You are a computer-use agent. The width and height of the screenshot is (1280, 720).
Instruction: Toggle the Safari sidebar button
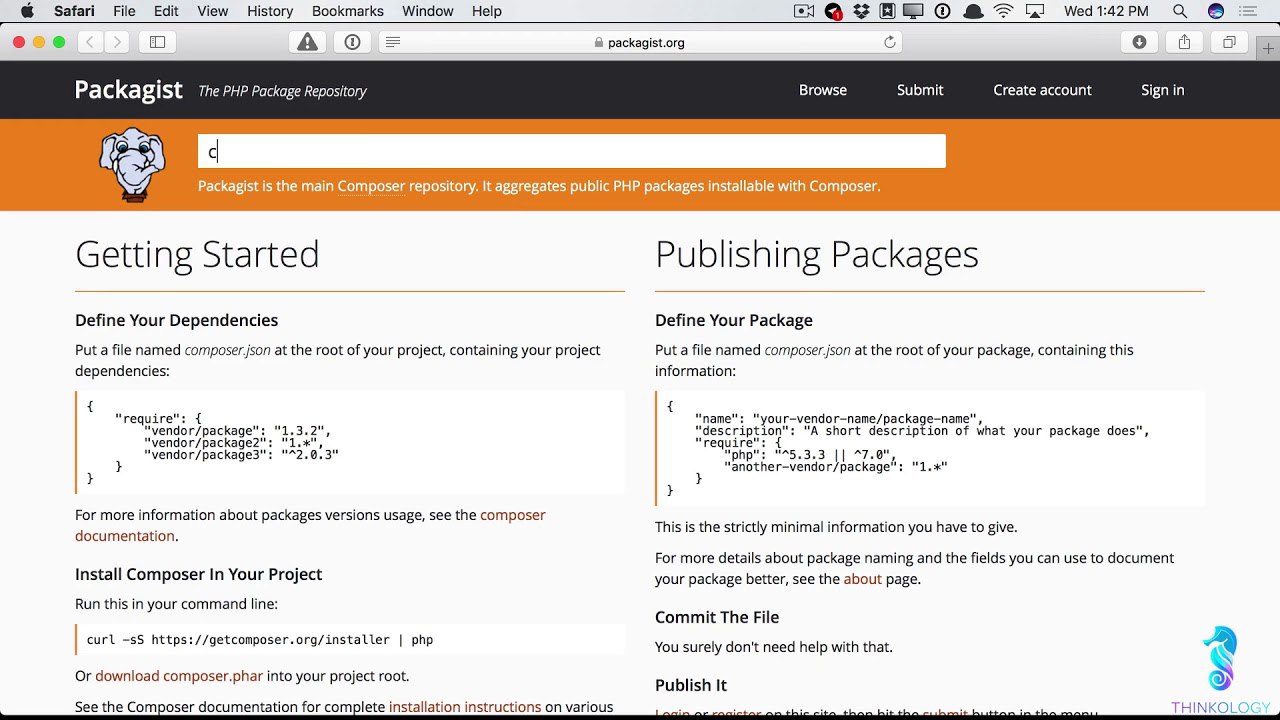(x=157, y=42)
